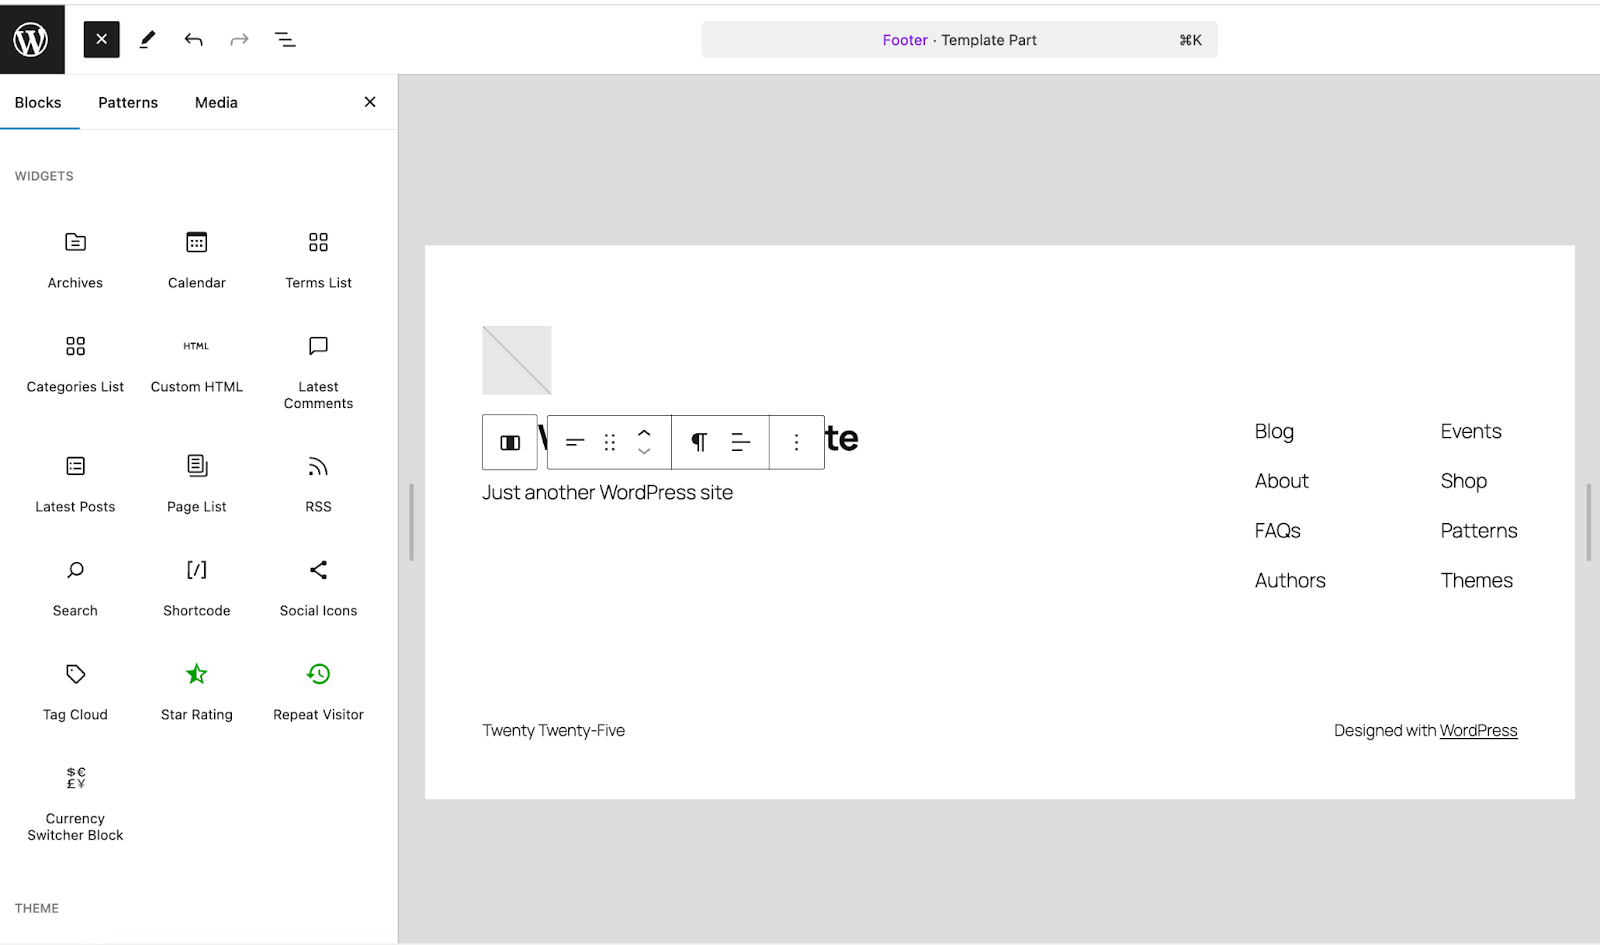Click the WordPress logo in the corner
Screen dimensions: 1600x945
coord(32,39)
